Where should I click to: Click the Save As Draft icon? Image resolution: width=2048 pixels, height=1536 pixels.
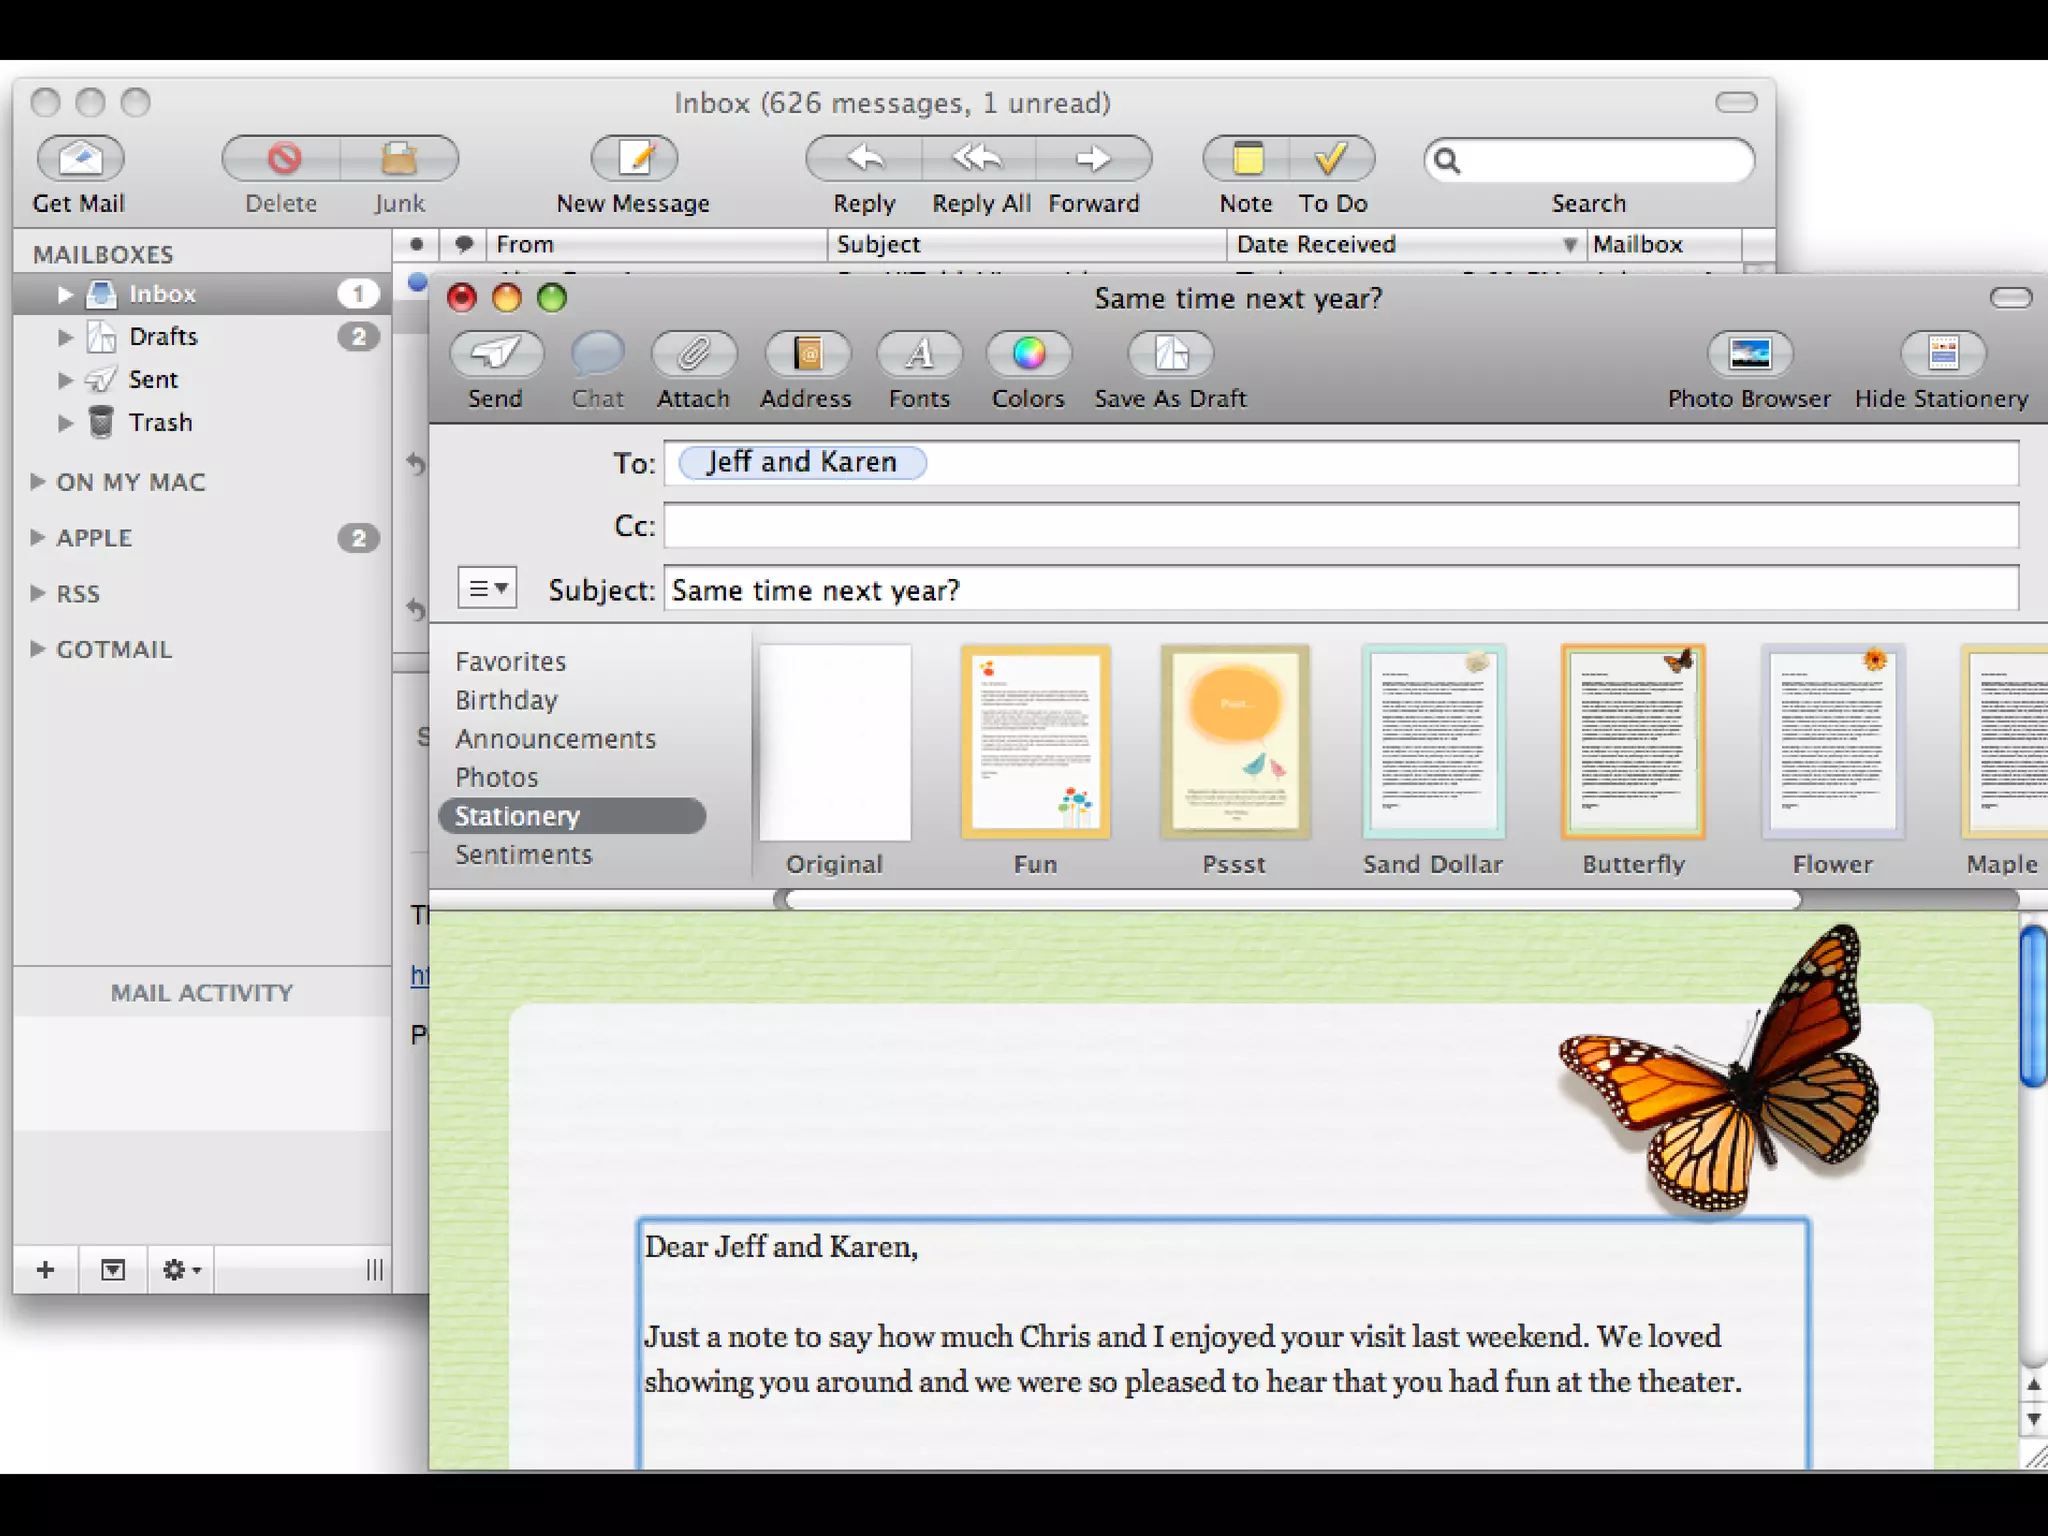1171,354
